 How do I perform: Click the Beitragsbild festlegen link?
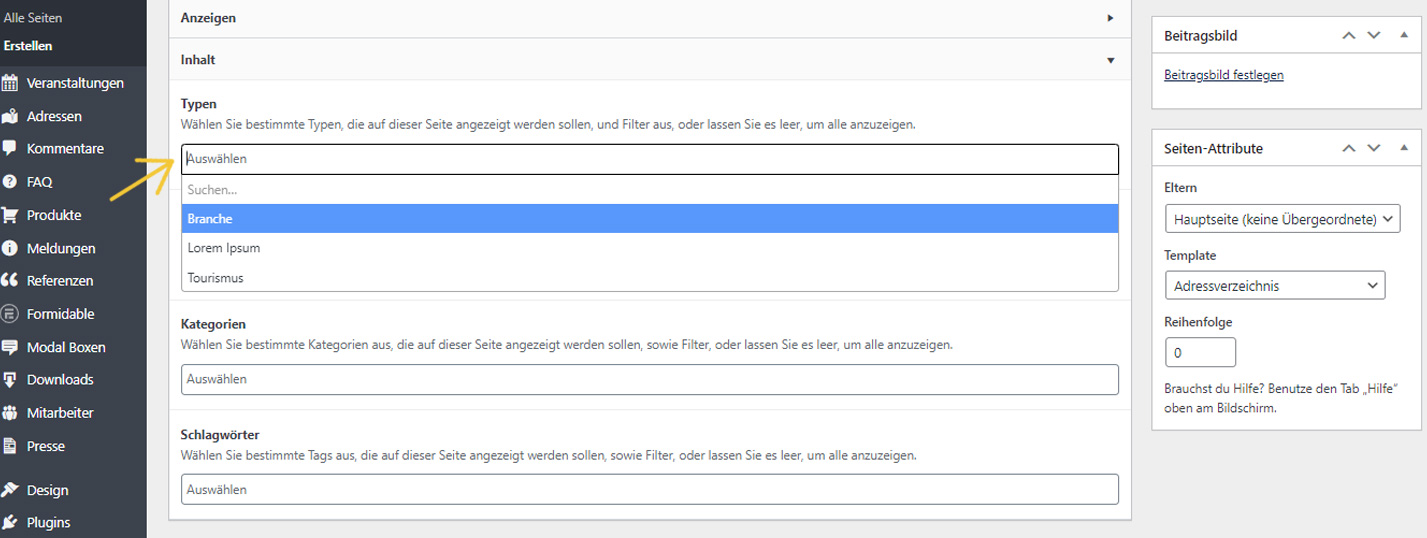coord(1223,75)
